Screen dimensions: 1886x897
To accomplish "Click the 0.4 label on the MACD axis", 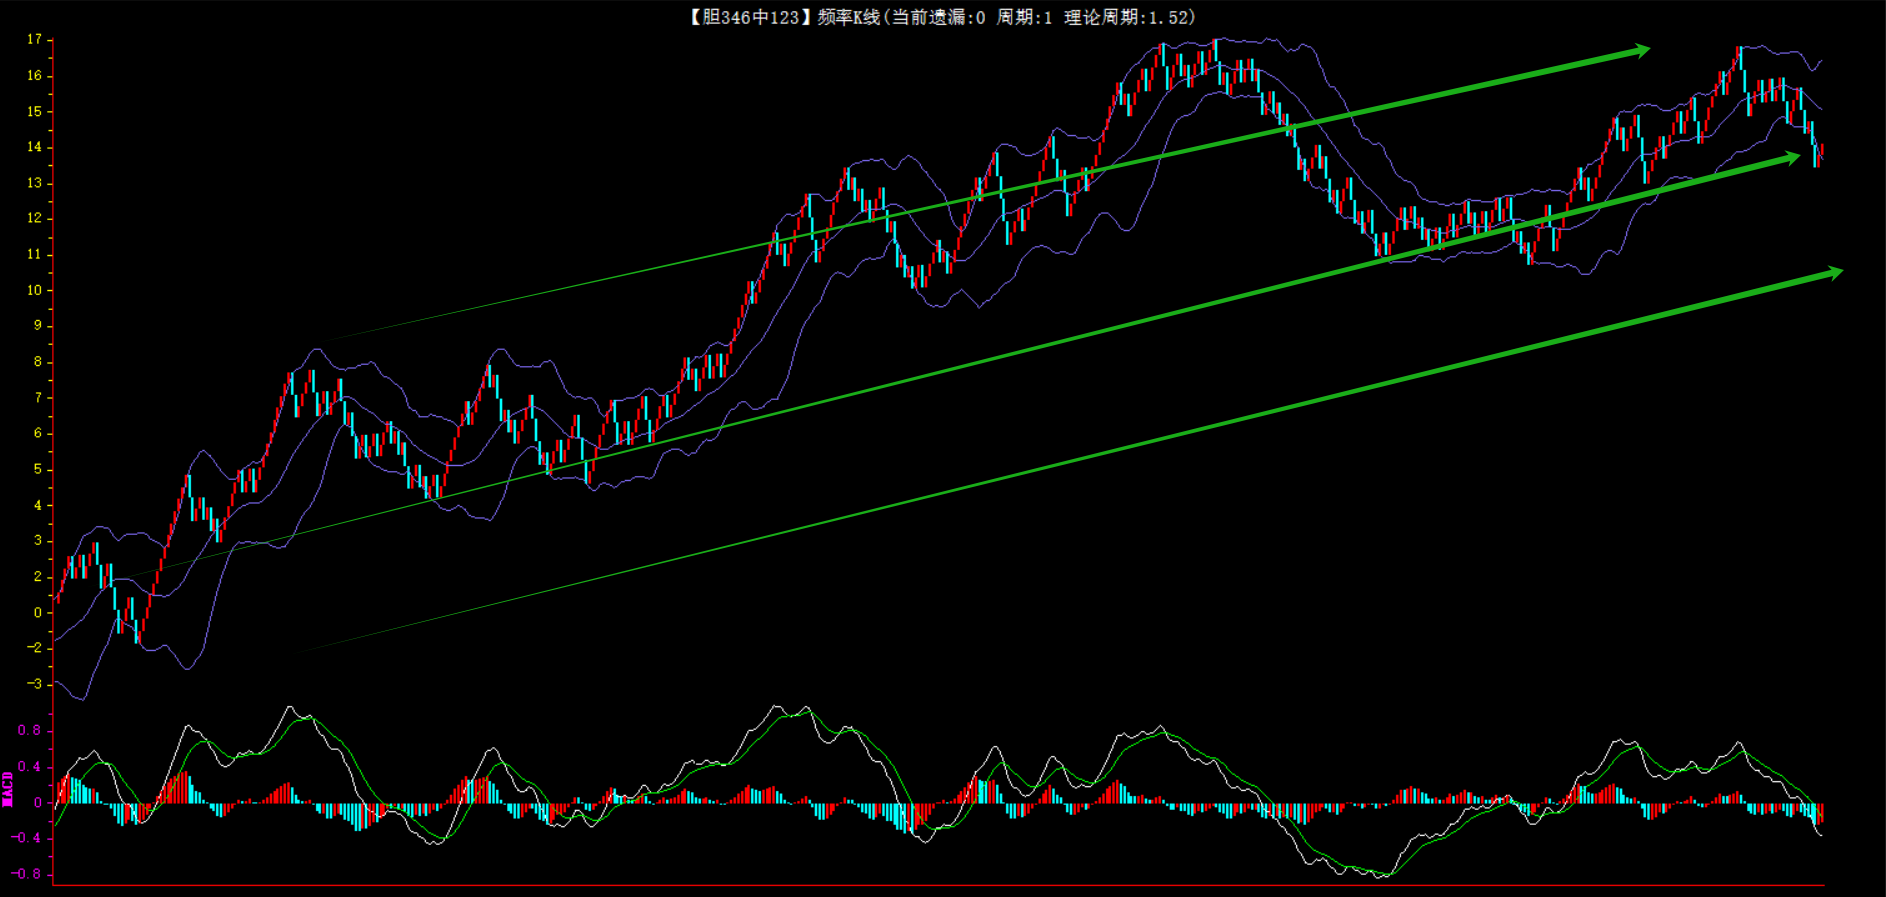I will pos(29,767).
